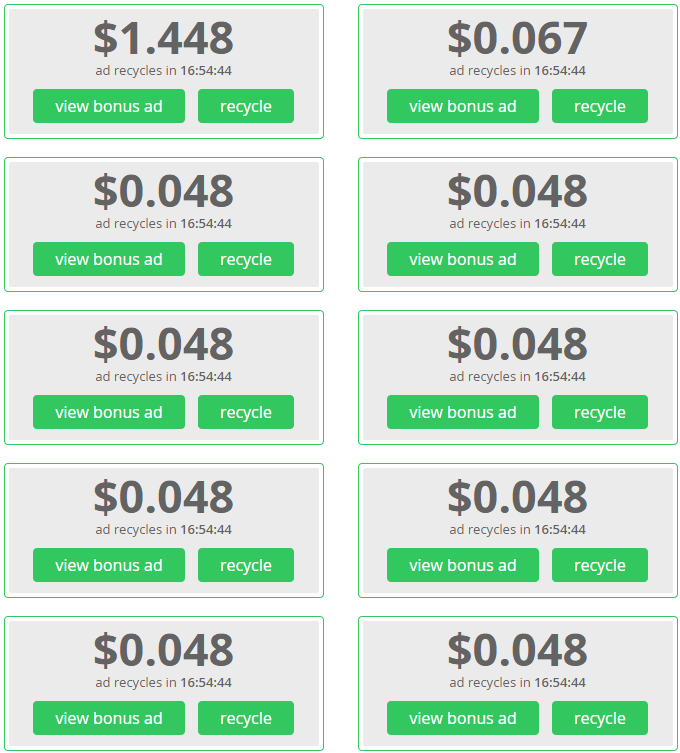680x753 pixels.
Task: Recycle the fourth row right $0.048 ad
Action: click(600, 565)
